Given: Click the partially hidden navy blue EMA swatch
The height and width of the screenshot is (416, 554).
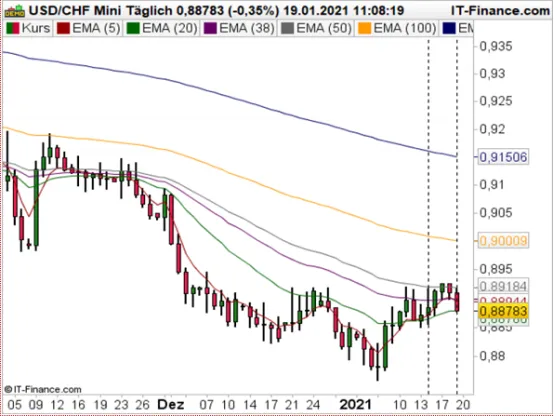Looking at the screenshot, I should pos(449,28).
